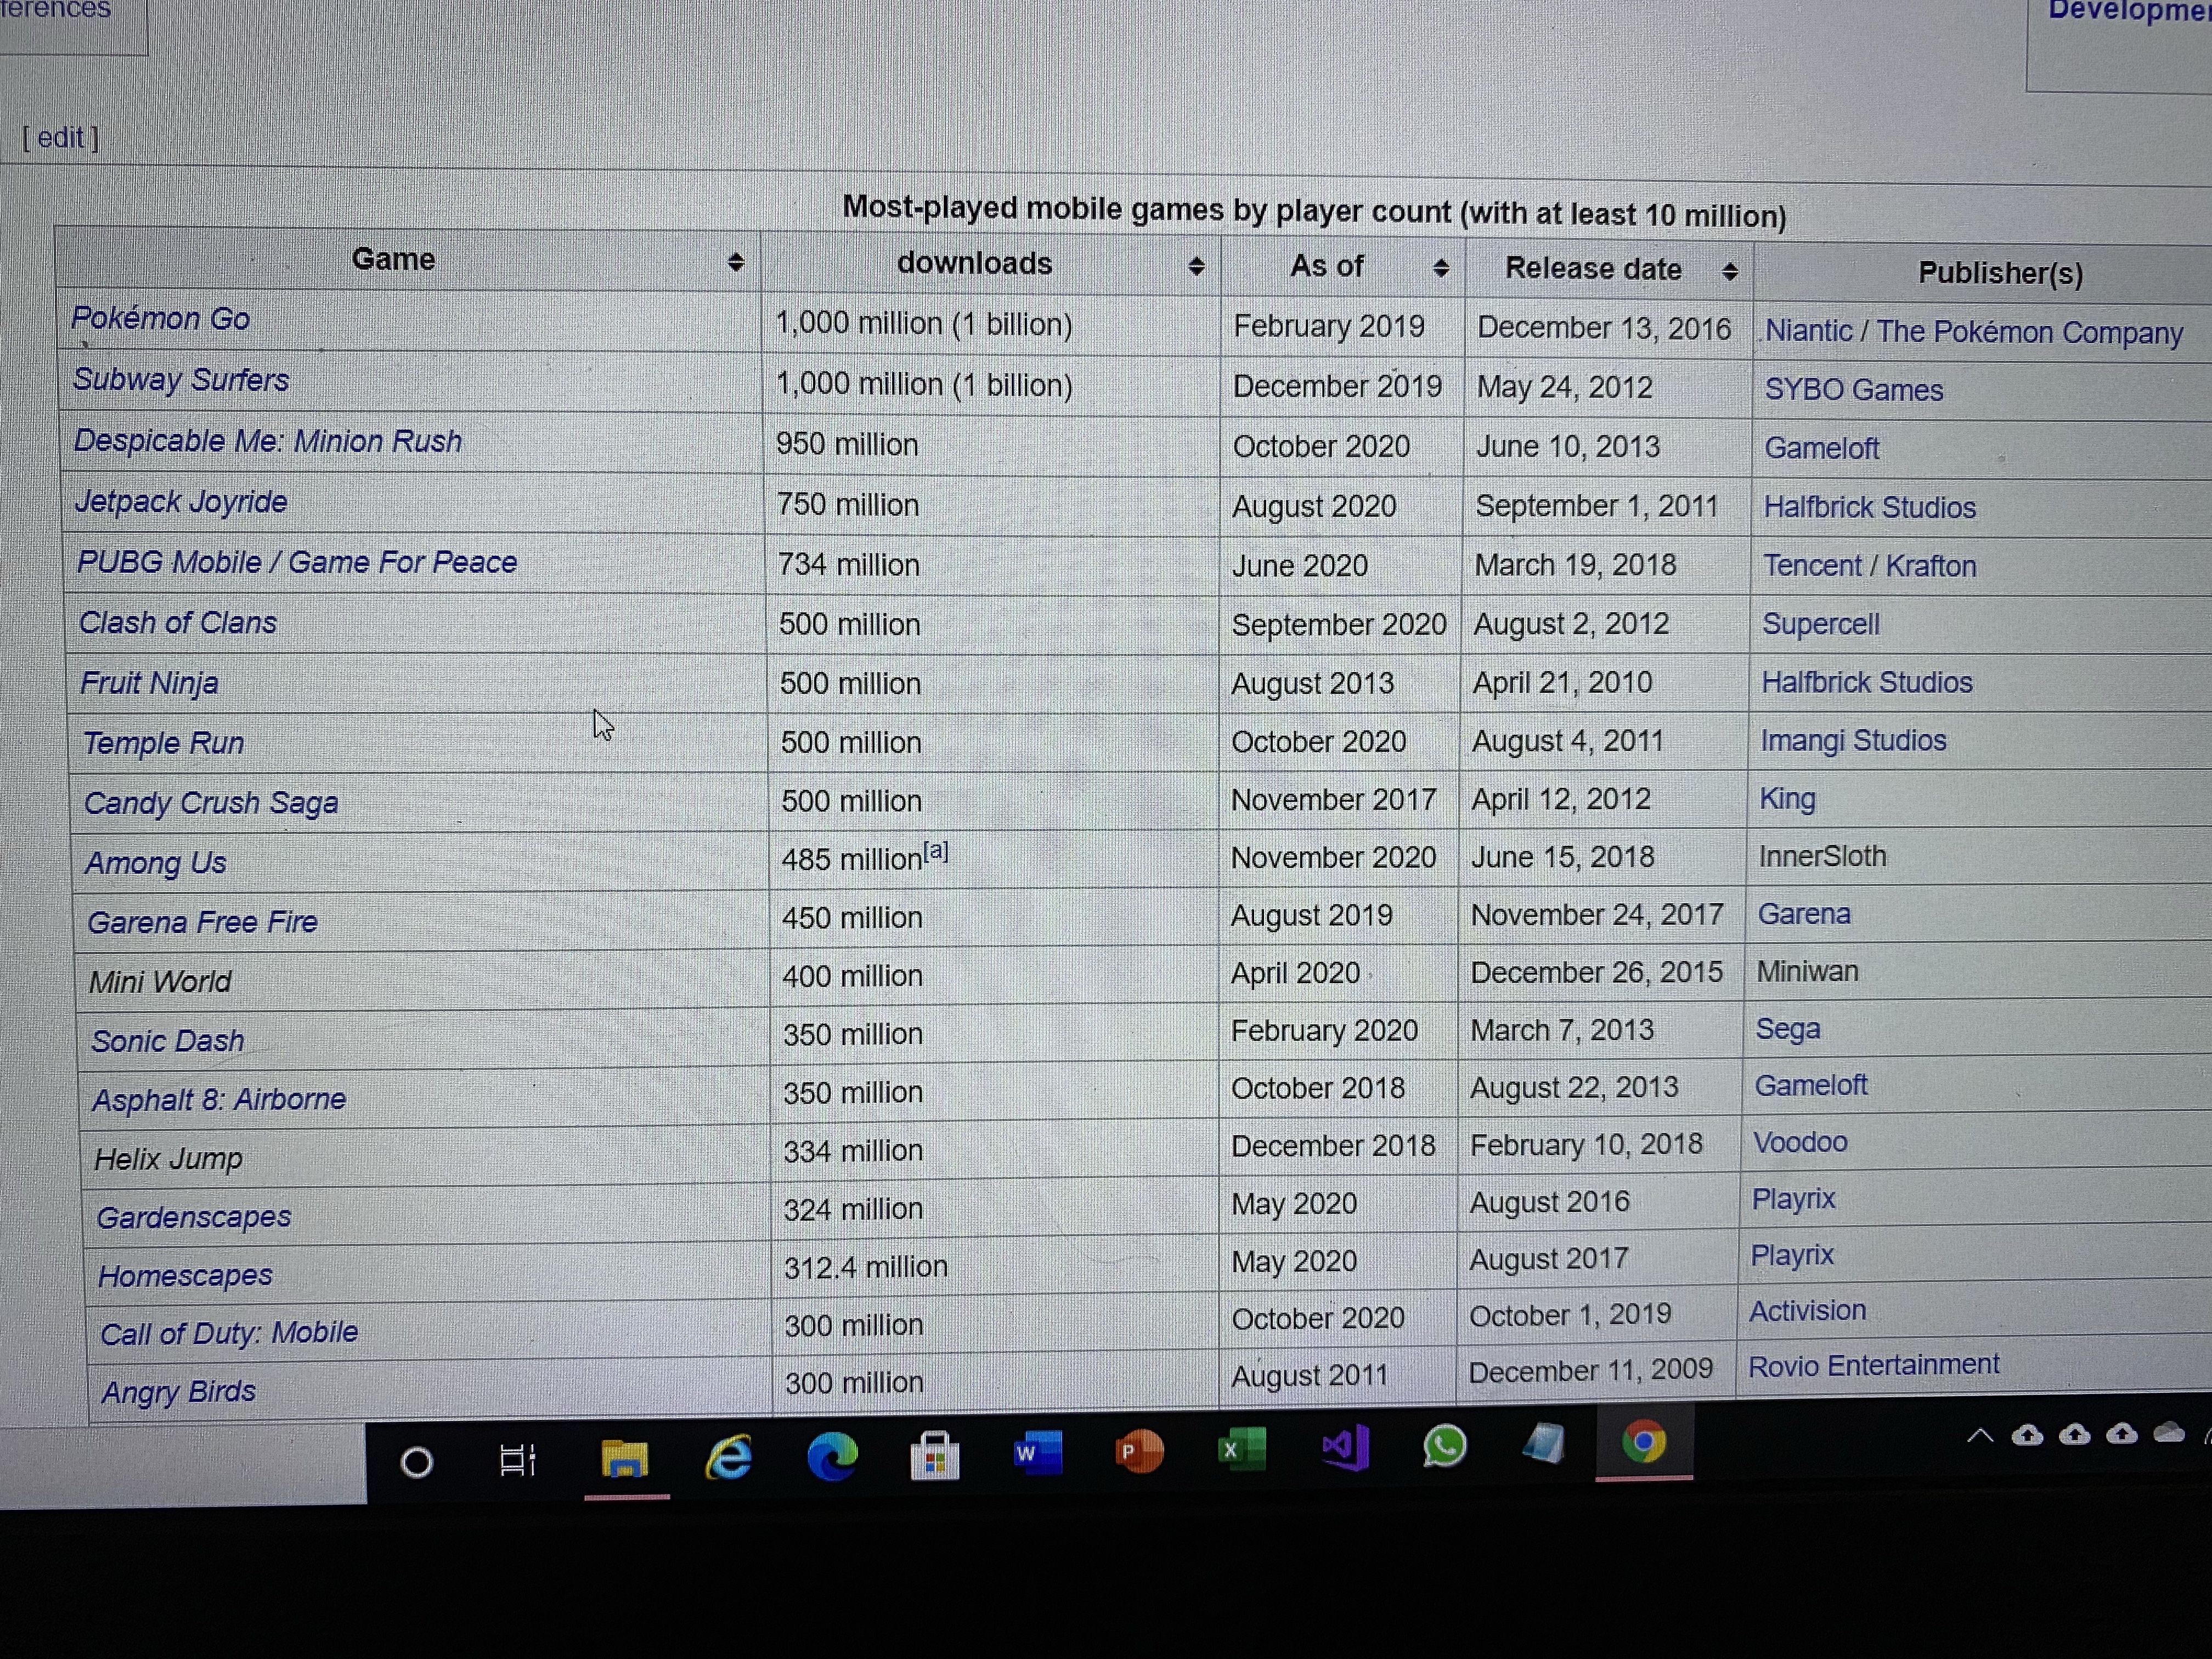Sort table by the downloads column
The height and width of the screenshot is (1659, 2212).
(x=1196, y=266)
